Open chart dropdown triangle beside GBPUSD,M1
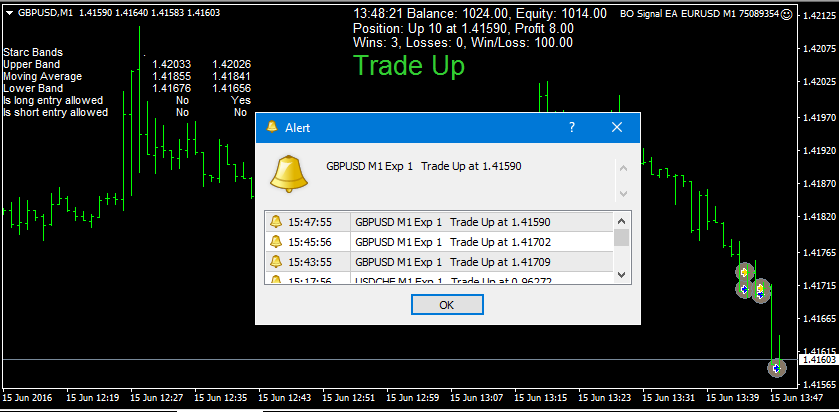 point(11,13)
